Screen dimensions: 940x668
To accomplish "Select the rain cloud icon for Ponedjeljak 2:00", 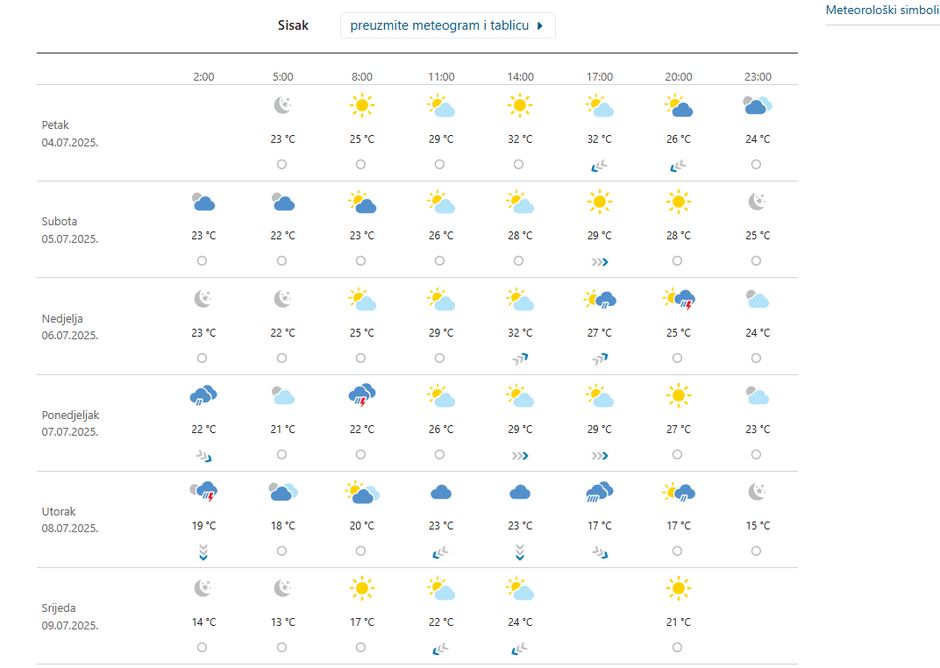I will click(x=203, y=395).
